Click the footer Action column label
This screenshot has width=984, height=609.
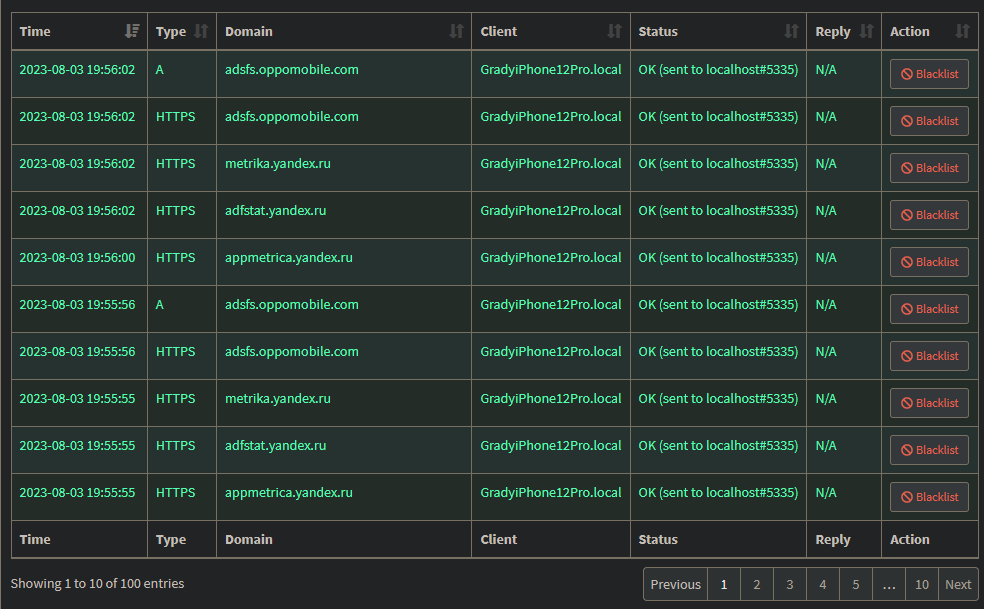coord(909,539)
